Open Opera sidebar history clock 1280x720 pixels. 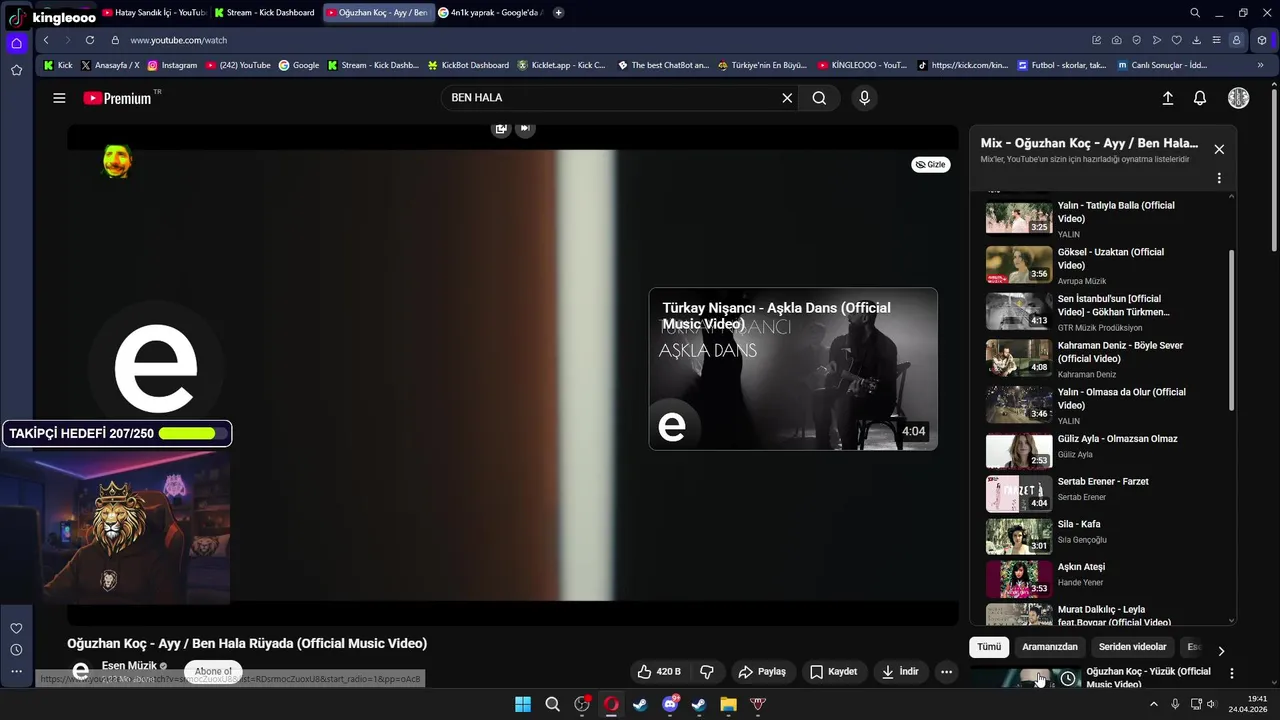click(16, 650)
